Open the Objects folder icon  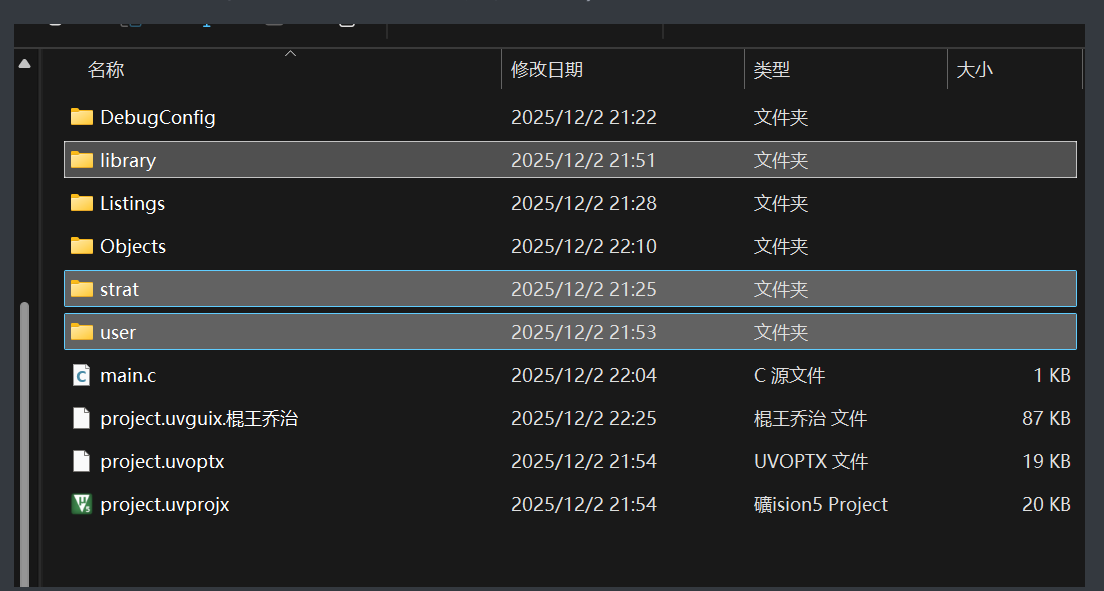click(x=81, y=246)
